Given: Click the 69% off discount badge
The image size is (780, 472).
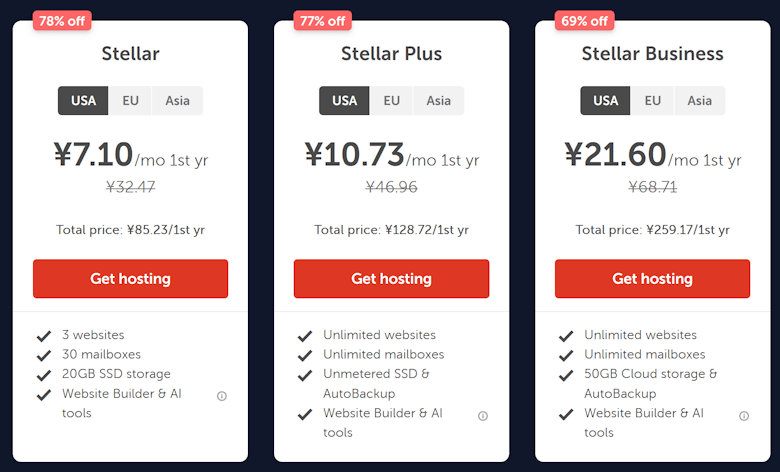Looking at the screenshot, I should coord(584,21).
